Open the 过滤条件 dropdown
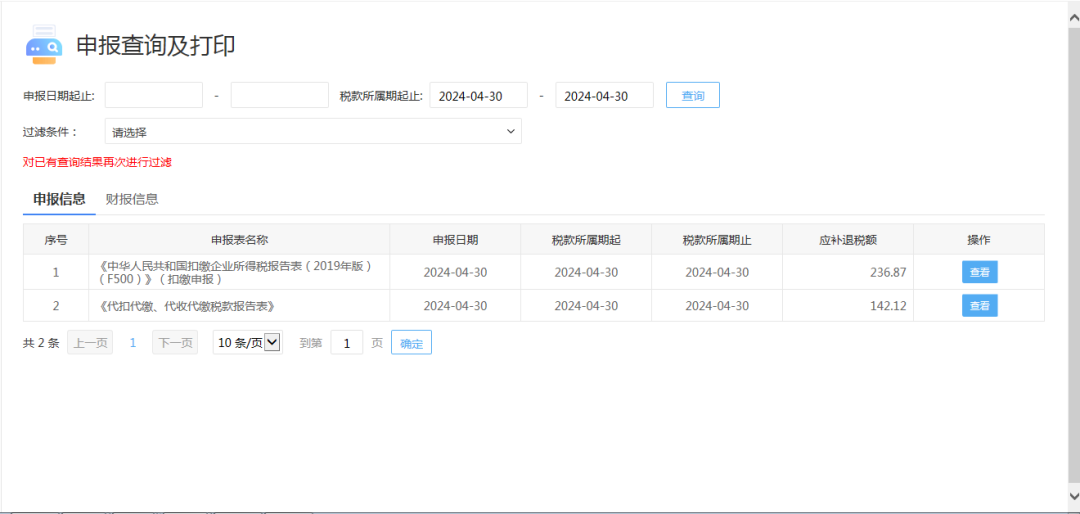 [313, 131]
